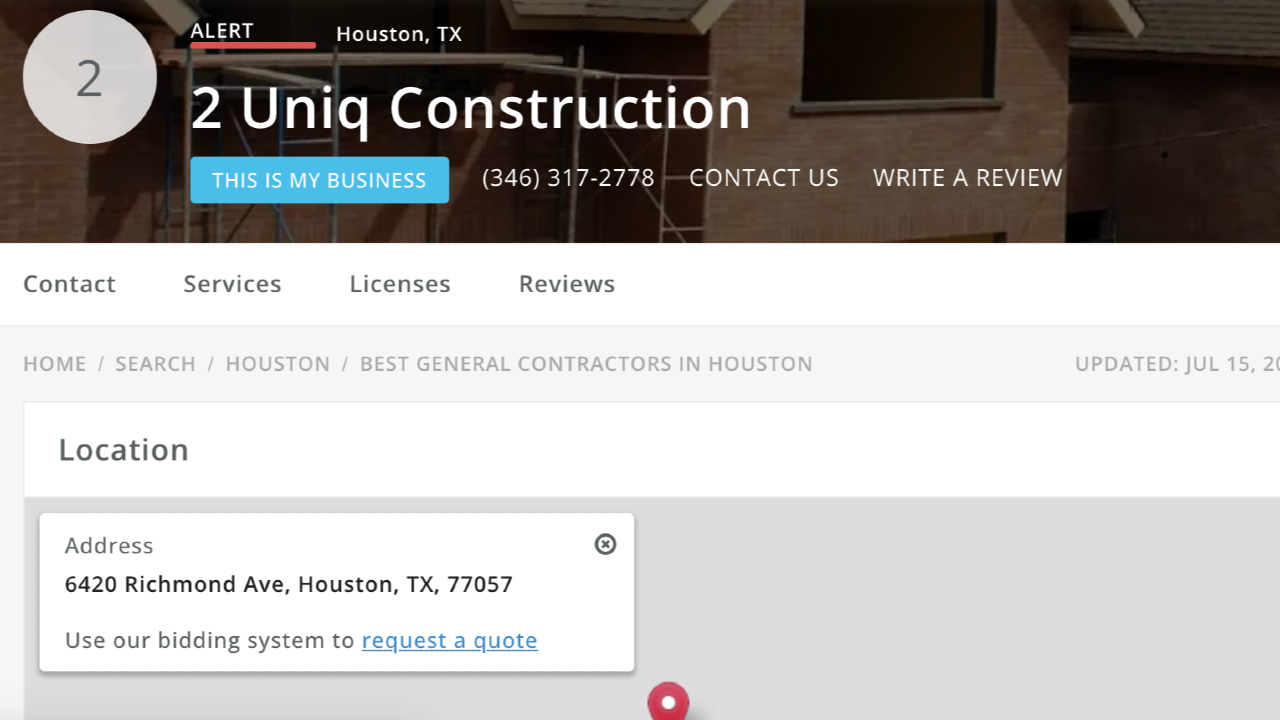Image resolution: width=1280 pixels, height=720 pixels.
Task: Click the 2 Uniq Construction heading
Action: (x=471, y=108)
